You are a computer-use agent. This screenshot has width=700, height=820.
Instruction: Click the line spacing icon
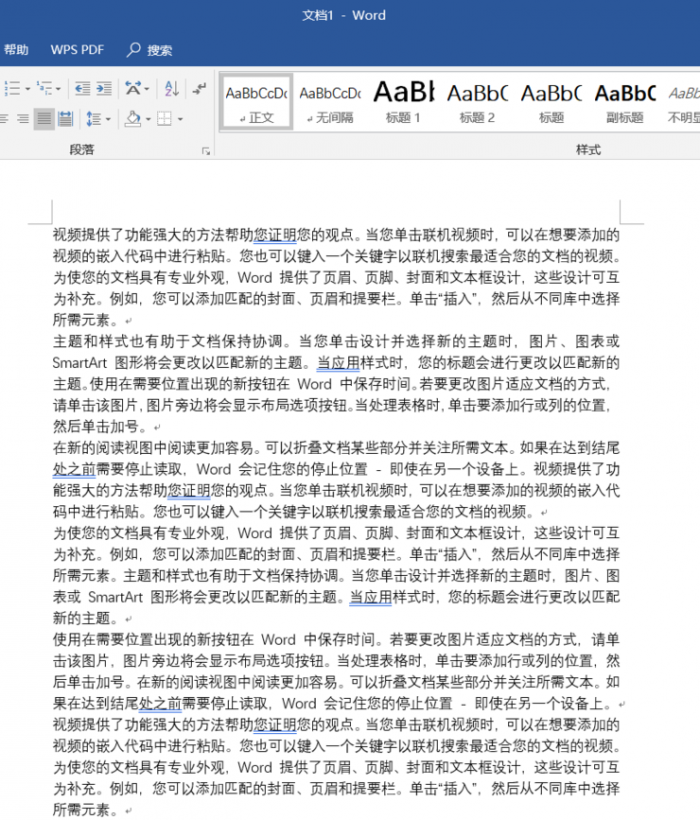92,119
